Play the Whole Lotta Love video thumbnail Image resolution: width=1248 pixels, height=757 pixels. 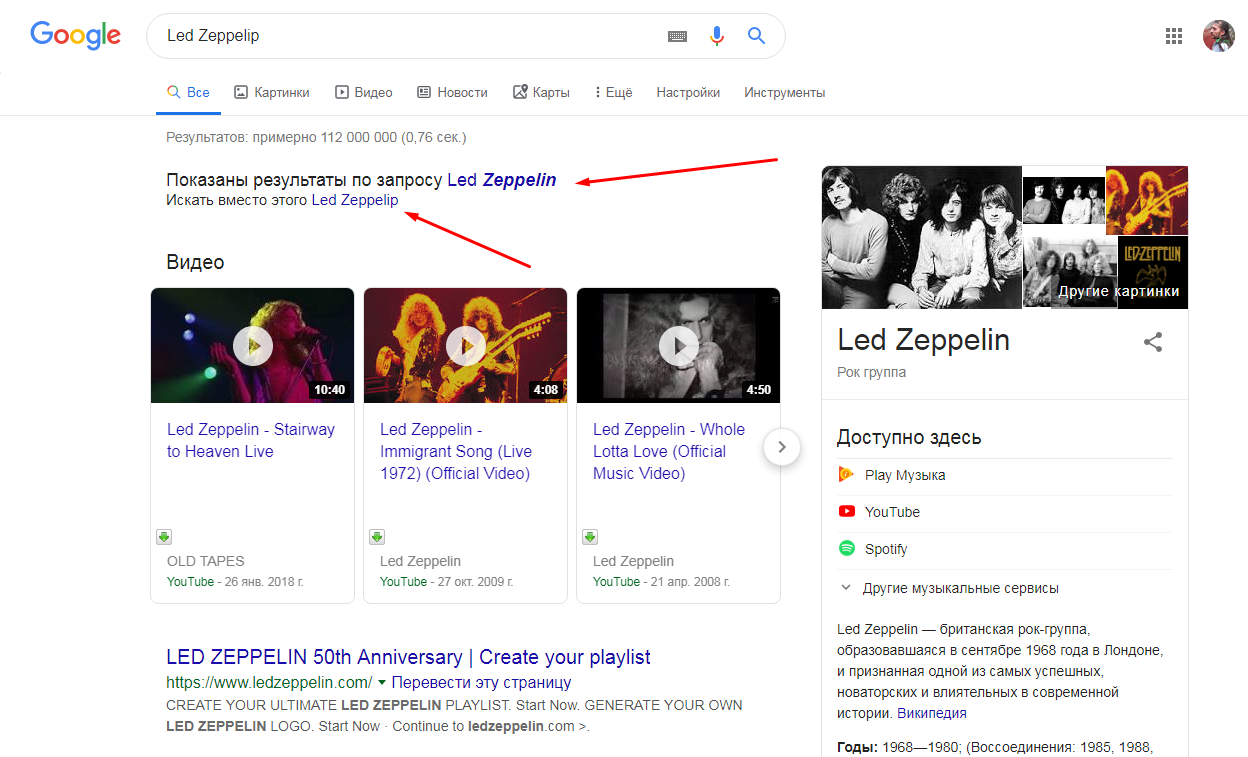(679, 346)
